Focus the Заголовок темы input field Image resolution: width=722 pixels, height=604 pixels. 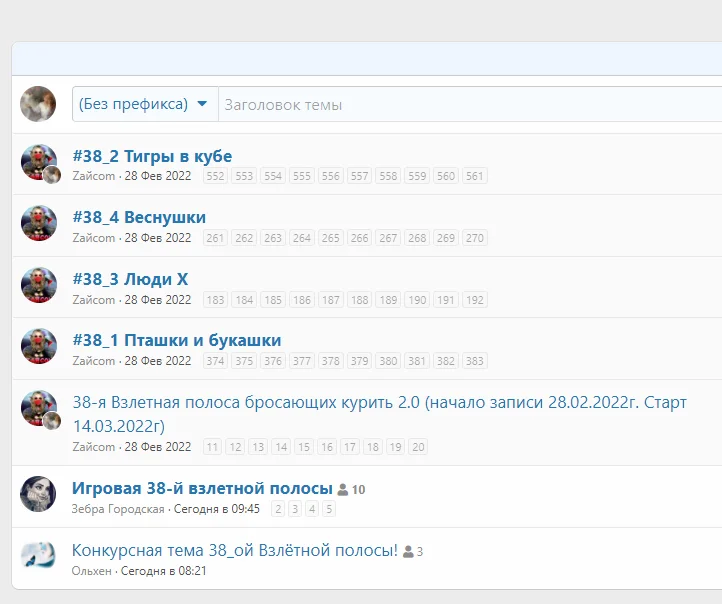(470, 104)
